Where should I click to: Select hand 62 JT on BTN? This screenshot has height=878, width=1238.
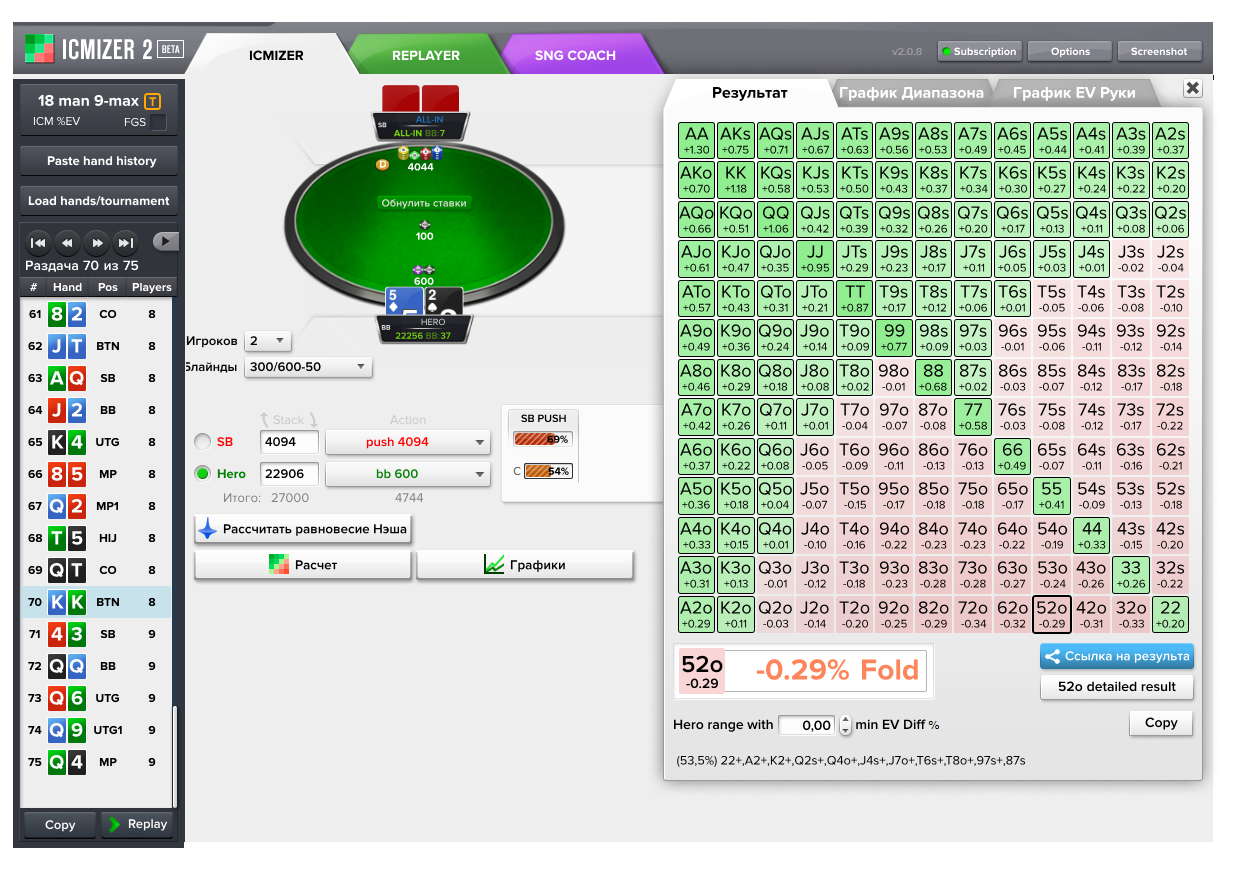(x=97, y=346)
